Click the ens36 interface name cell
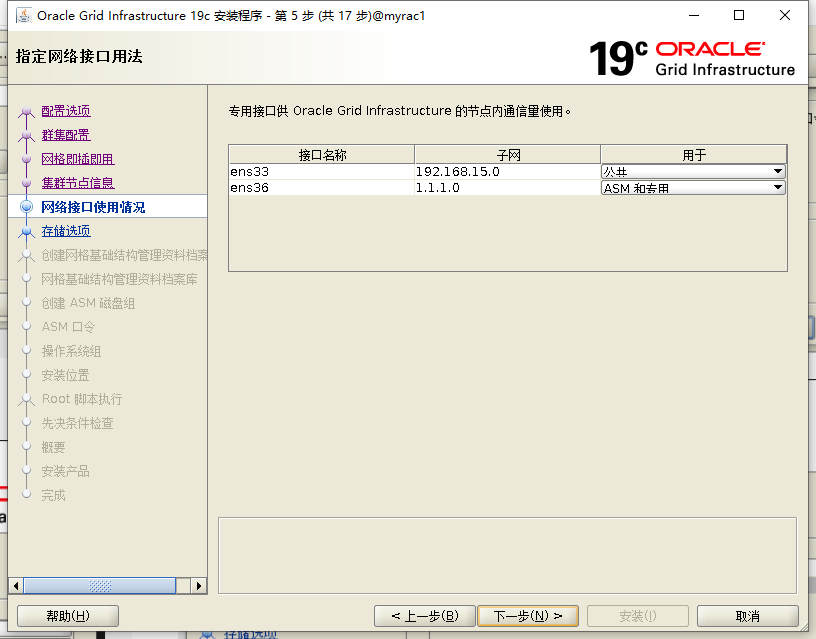Screen dimensions: 816x639 322,188
